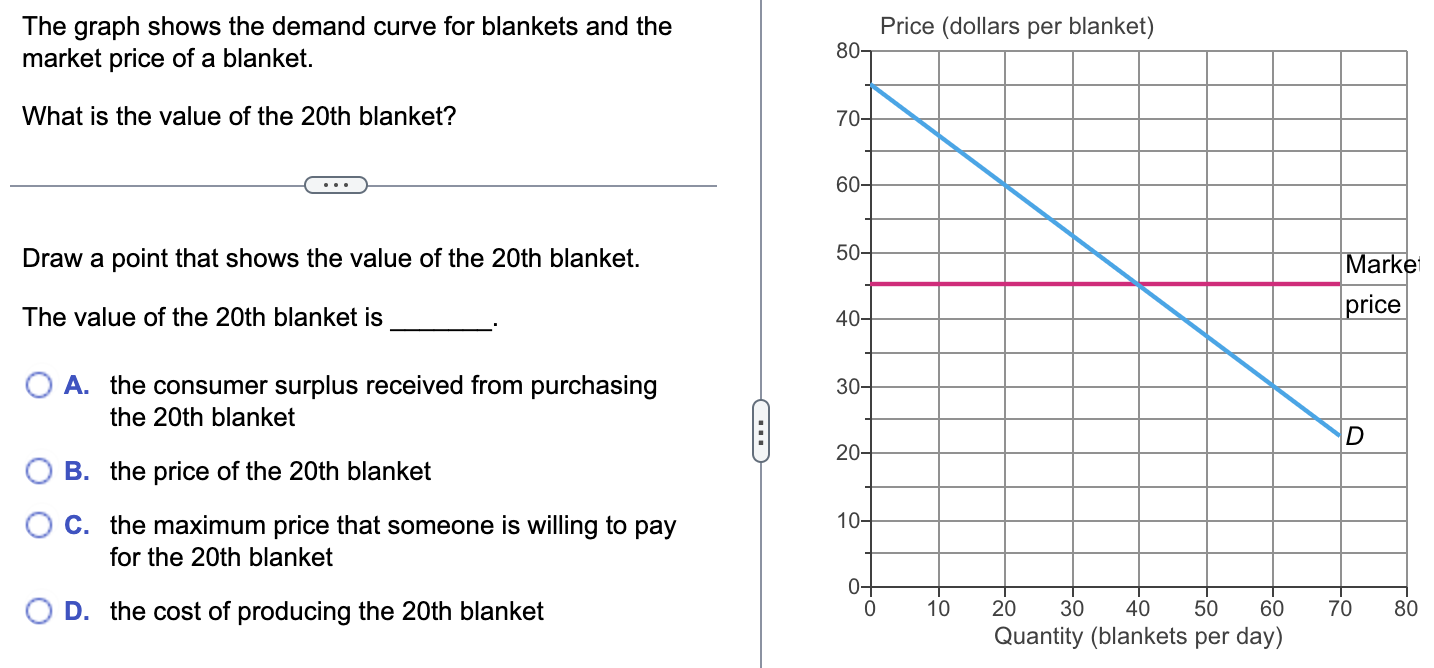
Task: Click the D label on the demand curve
Action: click(1355, 435)
